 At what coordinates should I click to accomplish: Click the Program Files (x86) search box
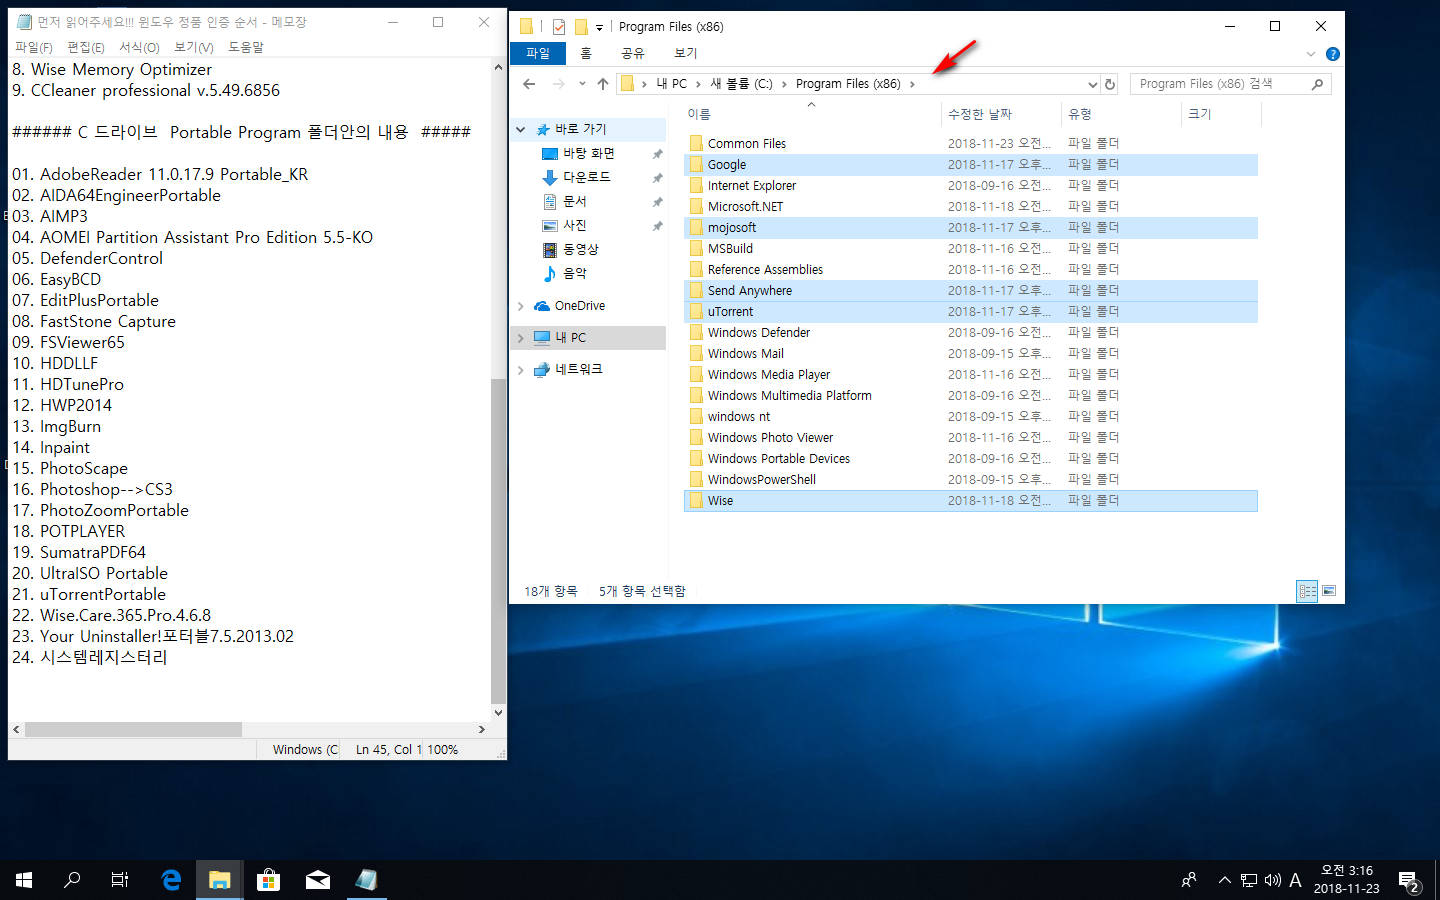point(1230,84)
